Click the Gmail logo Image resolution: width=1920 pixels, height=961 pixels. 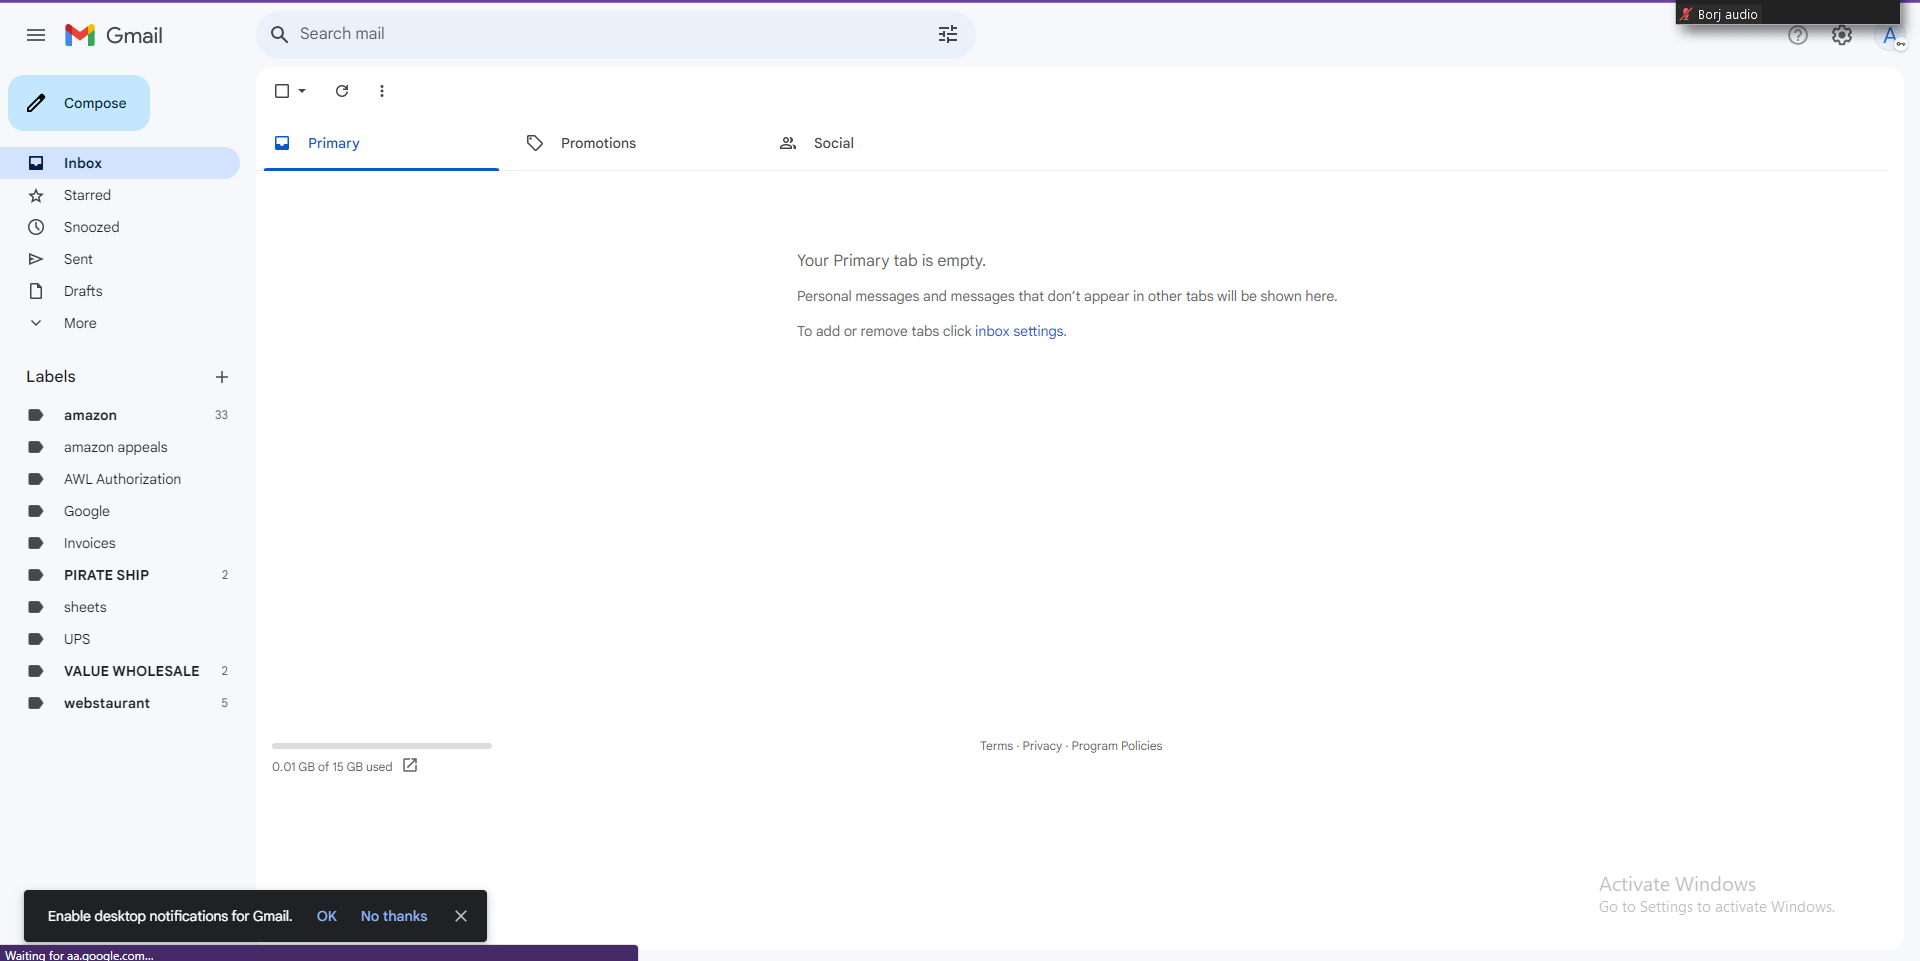tap(113, 35)
